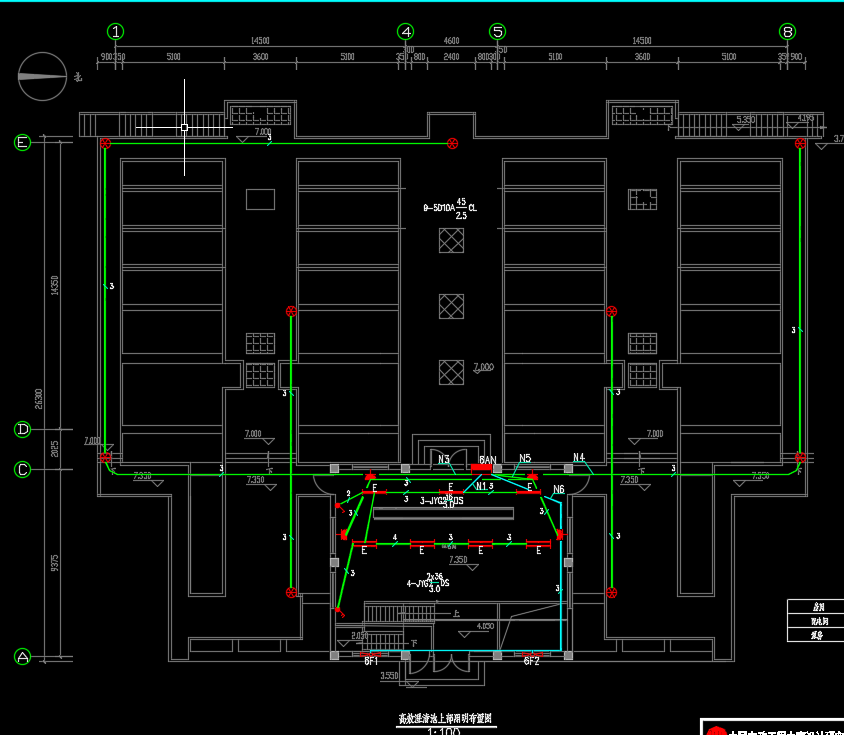Select grid axis bubble A
Screen dimensions: 844x735
(x=23, y=657)
